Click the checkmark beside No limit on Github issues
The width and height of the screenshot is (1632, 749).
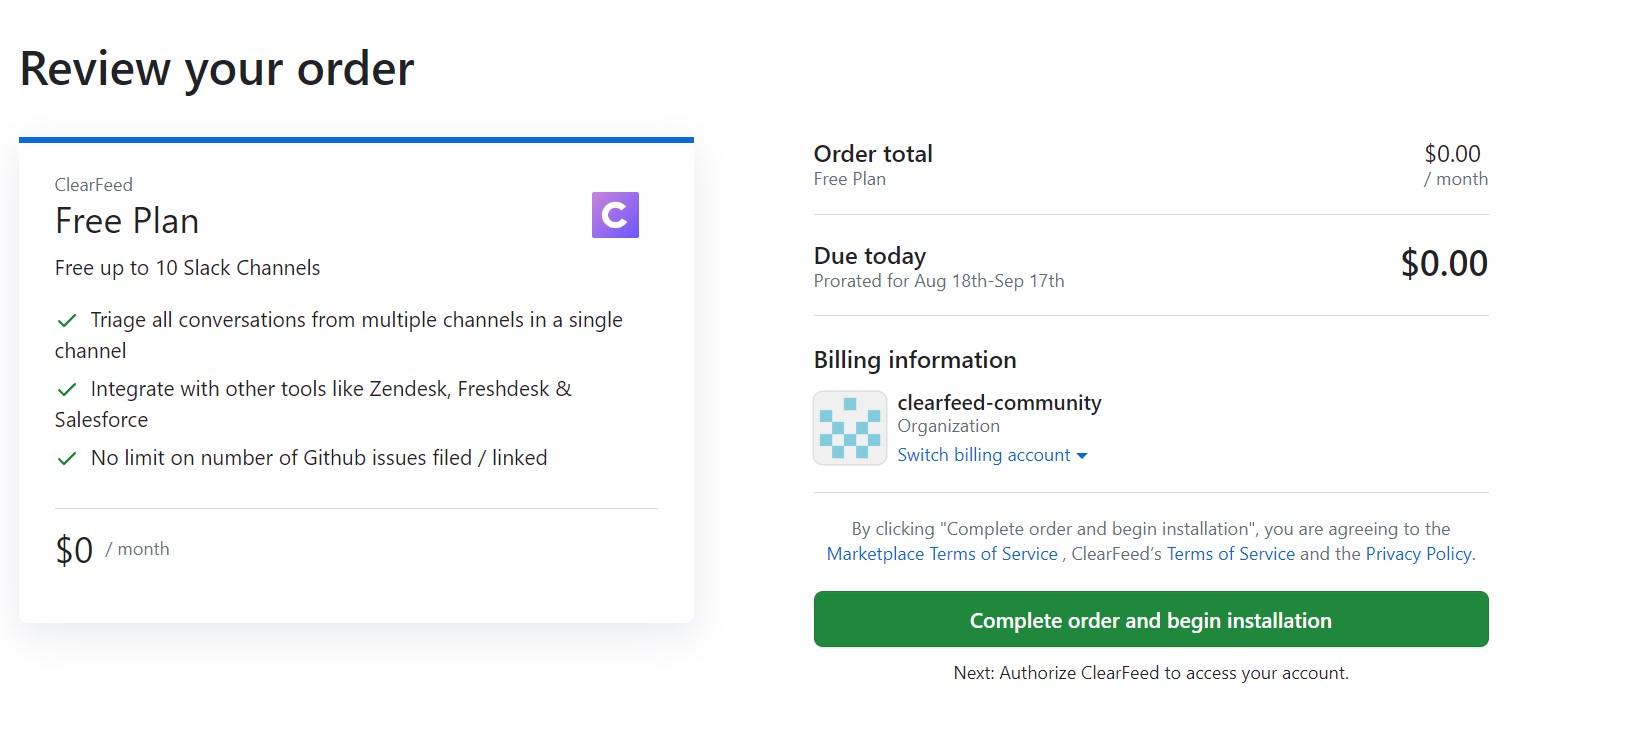[67, 458]
